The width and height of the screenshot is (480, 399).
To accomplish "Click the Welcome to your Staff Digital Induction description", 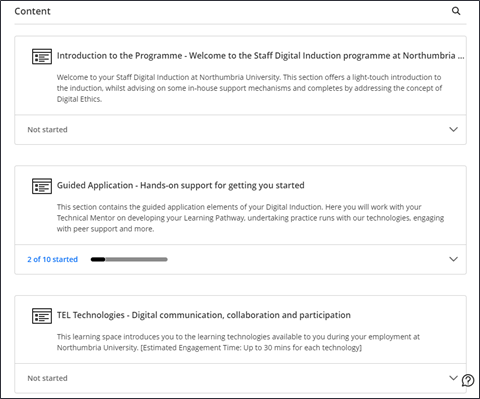I will click(x=249, y=88).
